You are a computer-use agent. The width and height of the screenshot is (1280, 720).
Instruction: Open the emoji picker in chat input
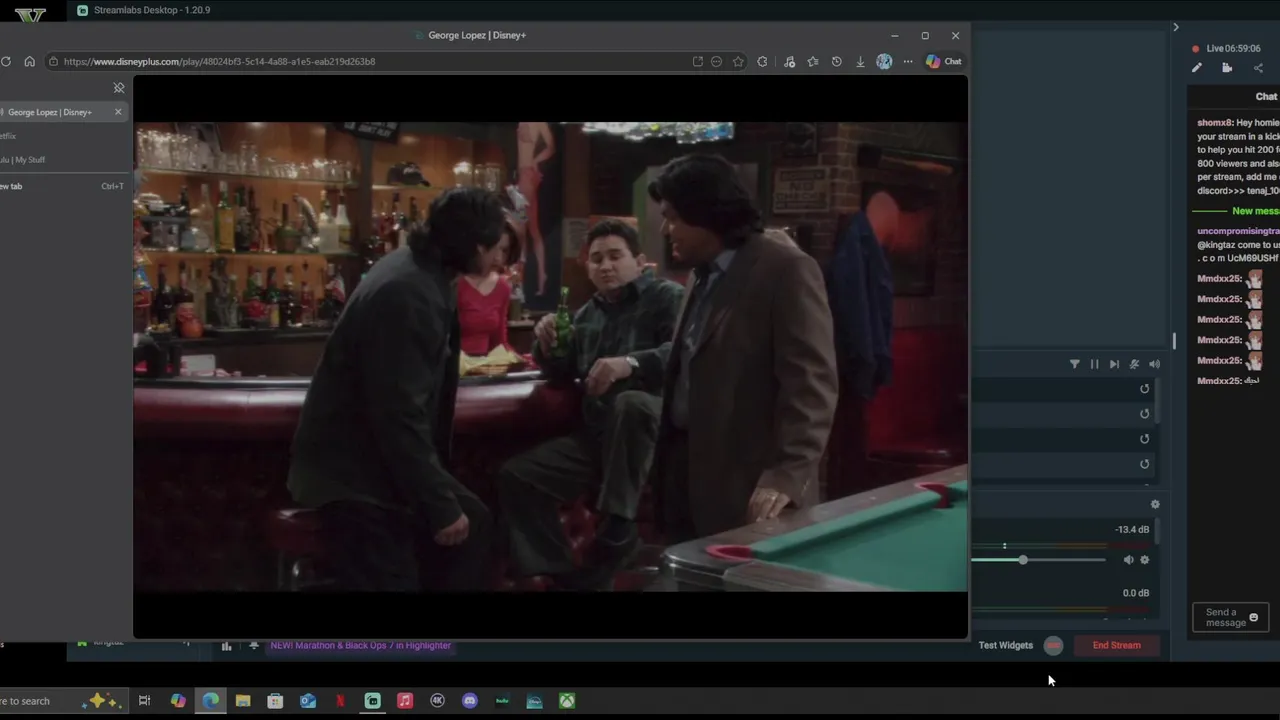click(1254, 617)
